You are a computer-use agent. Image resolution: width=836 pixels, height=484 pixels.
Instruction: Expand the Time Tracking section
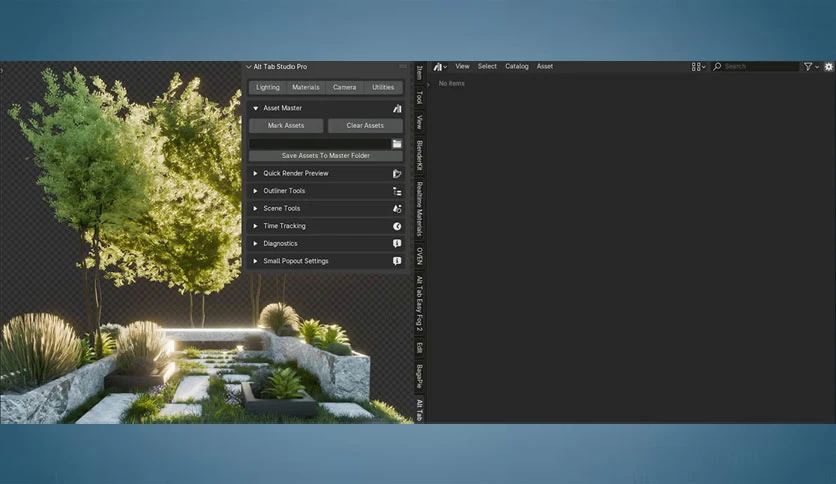tap(255, 226)
